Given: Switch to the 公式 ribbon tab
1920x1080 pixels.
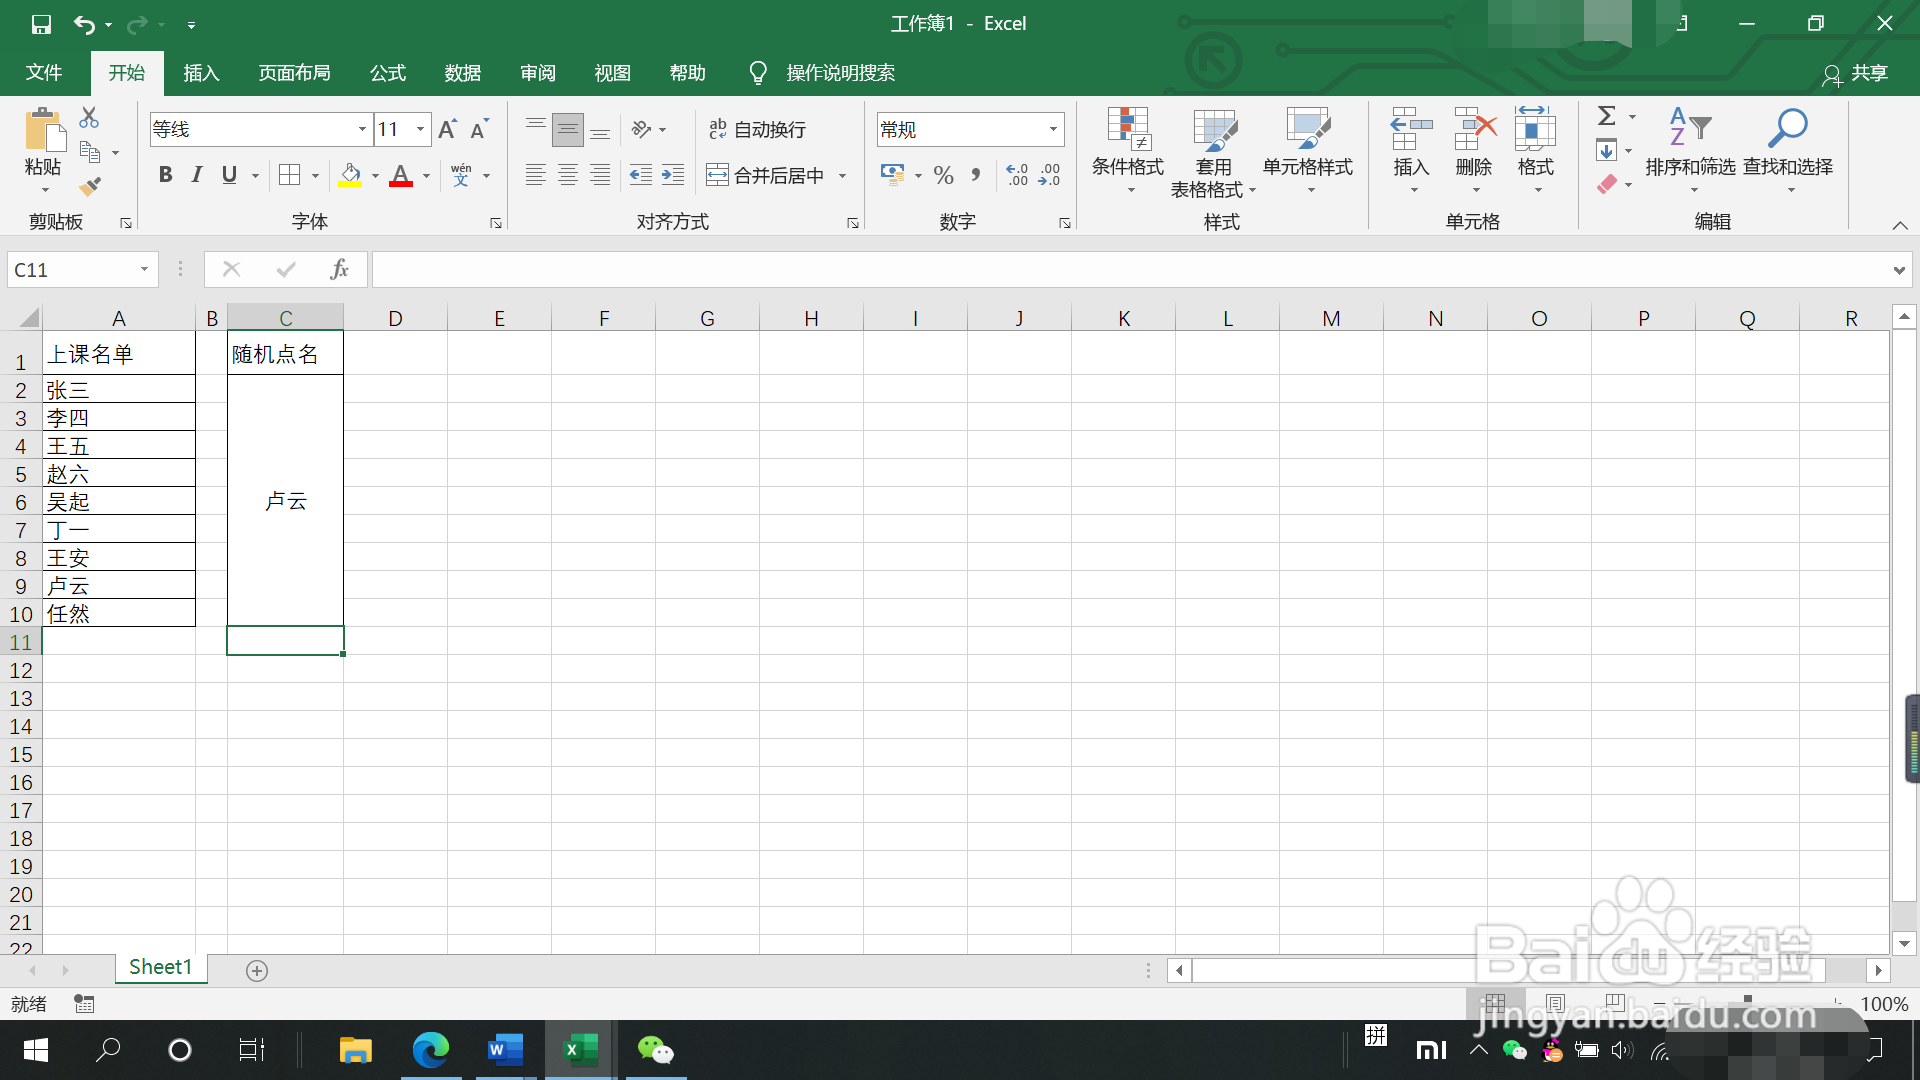Looking at the screenshot, I should pyautogui.click(x=388, y=73).
